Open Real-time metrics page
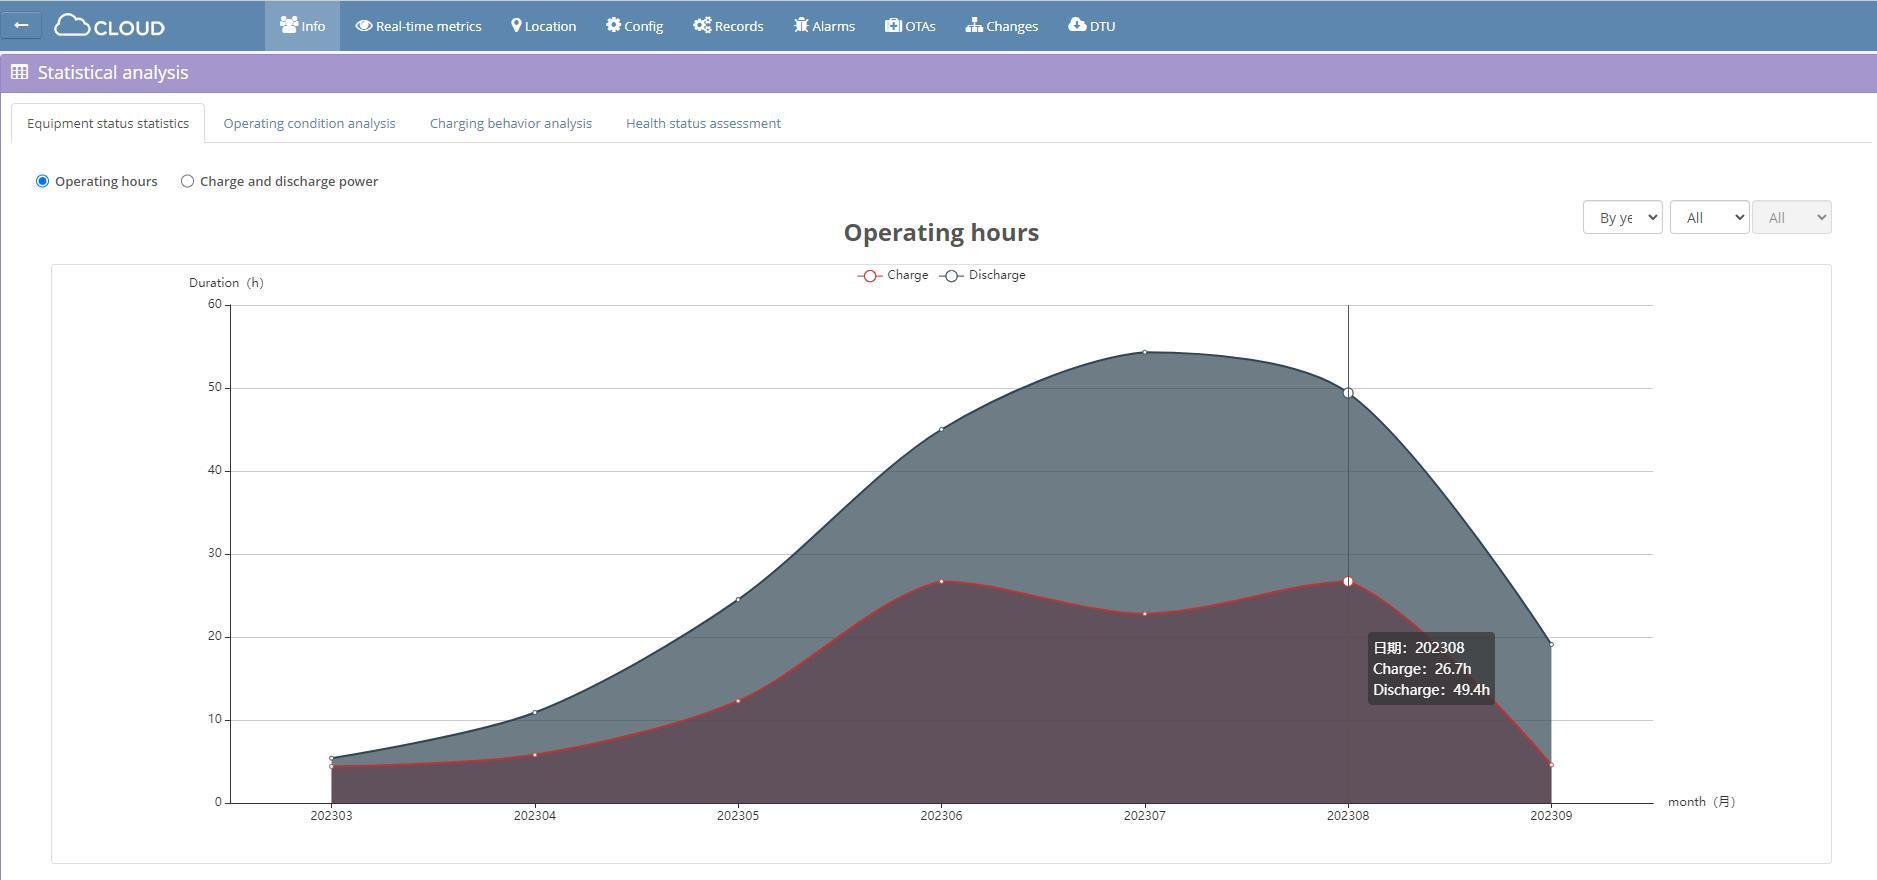The height and width of the screenshot is (880, 1877). pyautogui.click(x=418, y=26)
